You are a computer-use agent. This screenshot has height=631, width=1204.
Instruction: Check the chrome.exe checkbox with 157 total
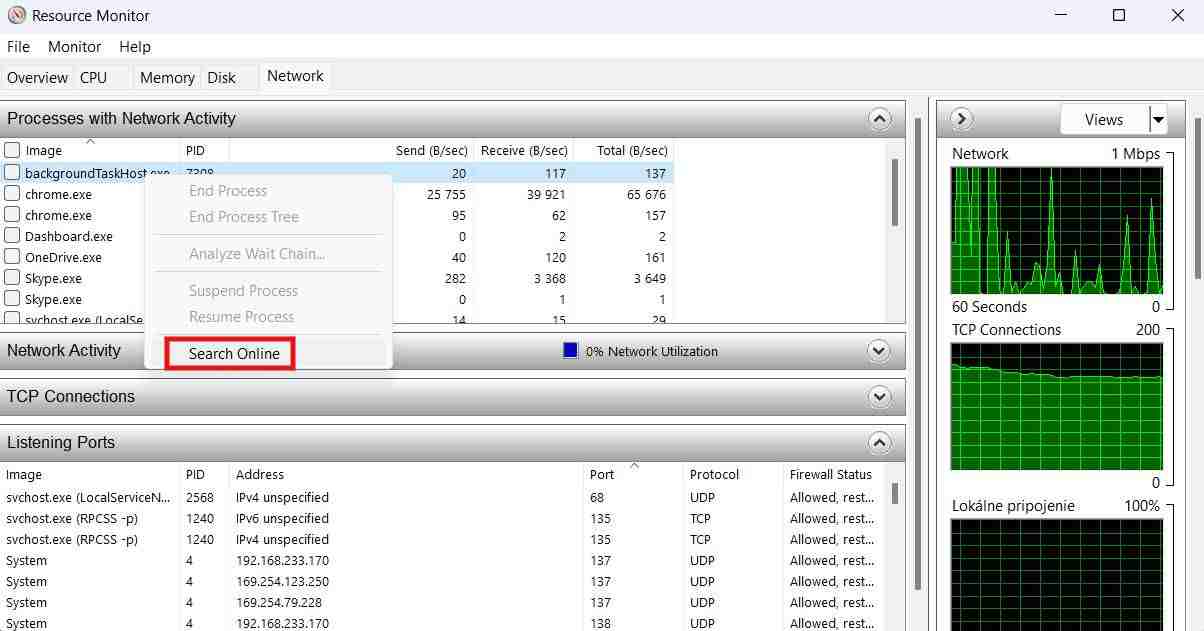click(x=12, y=214)
